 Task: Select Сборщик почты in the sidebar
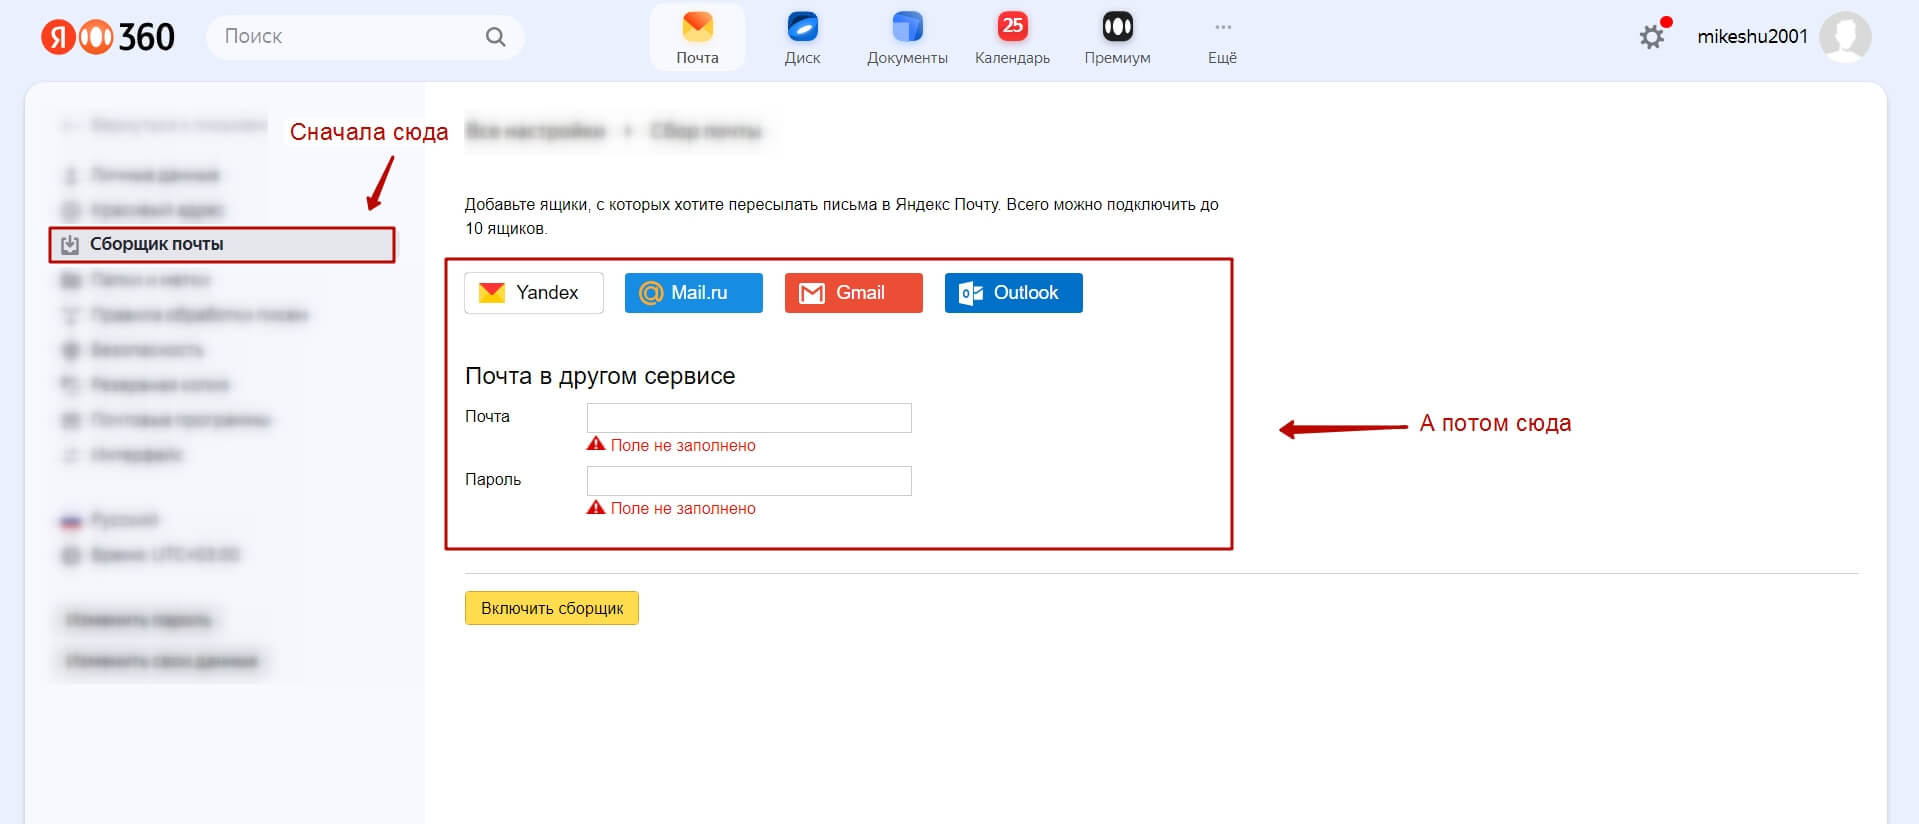click(x=222, y=245)
